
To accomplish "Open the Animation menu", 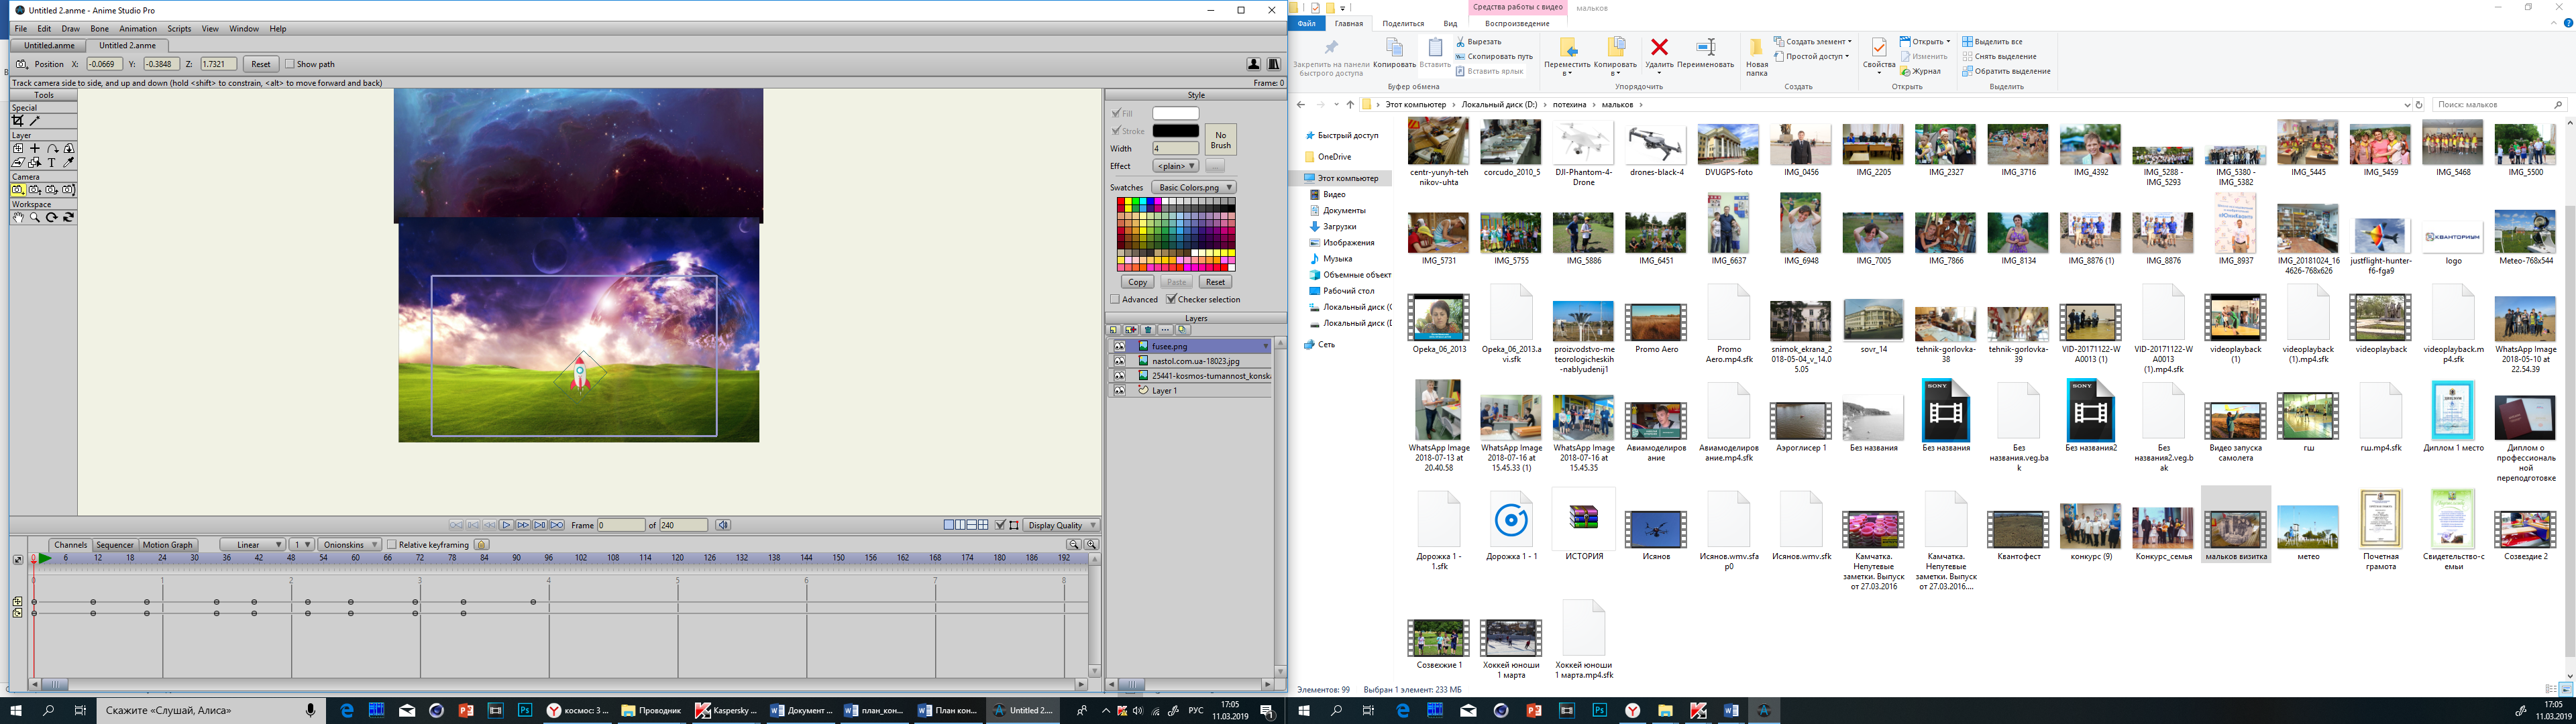I will (x=138, y=29).
